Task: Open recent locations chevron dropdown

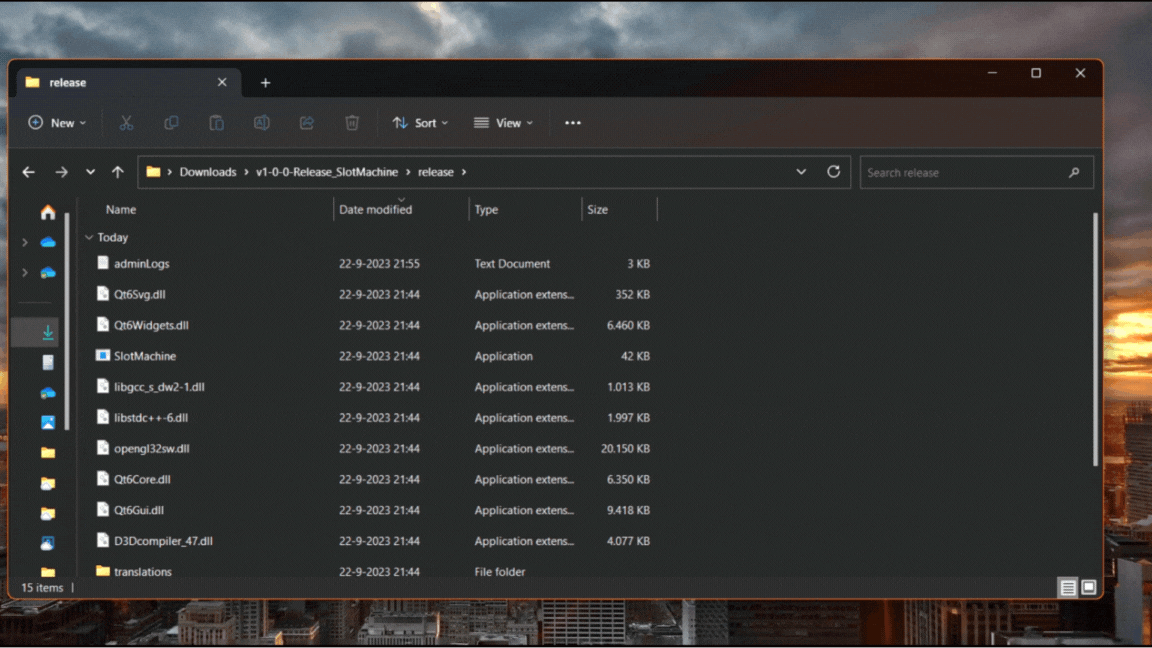Action: (90, 172)
